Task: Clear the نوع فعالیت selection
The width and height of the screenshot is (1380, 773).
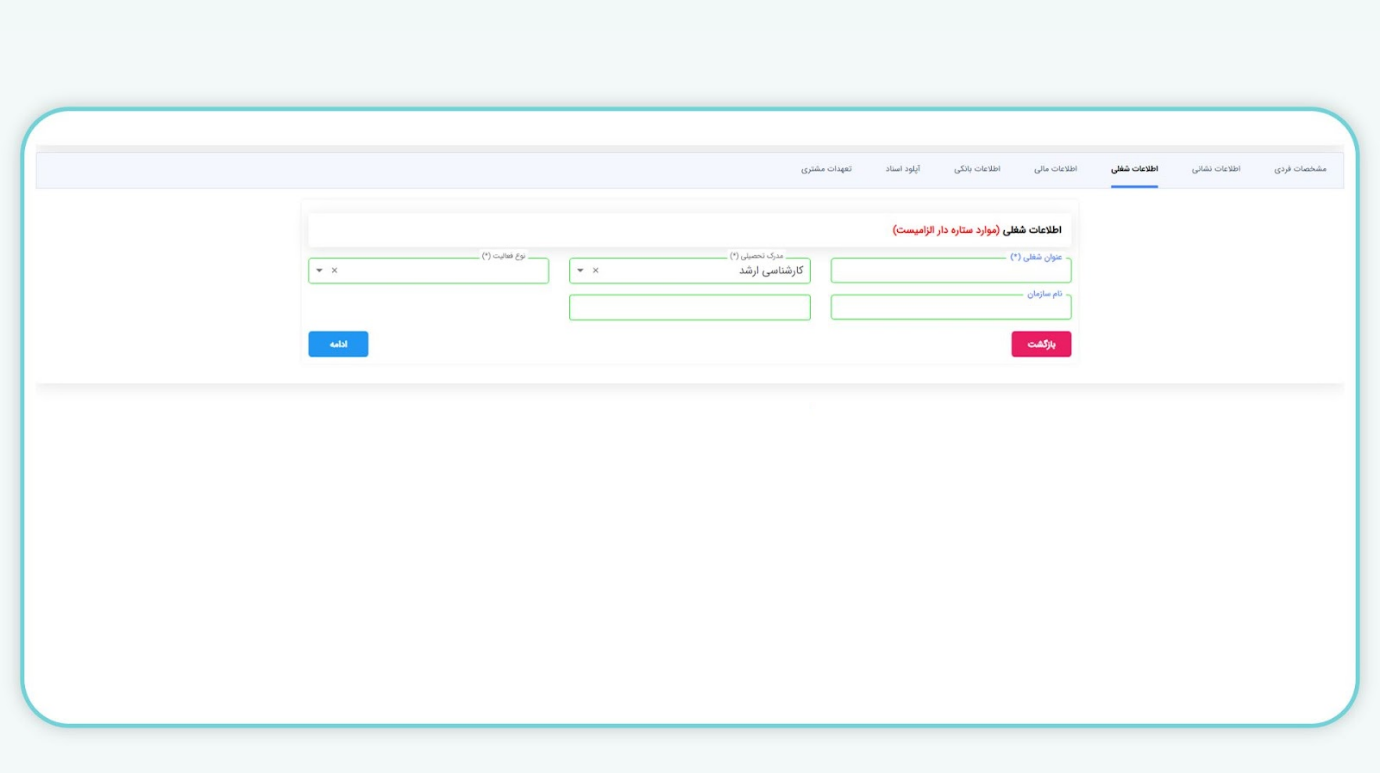Action: [x=334, y=271]
